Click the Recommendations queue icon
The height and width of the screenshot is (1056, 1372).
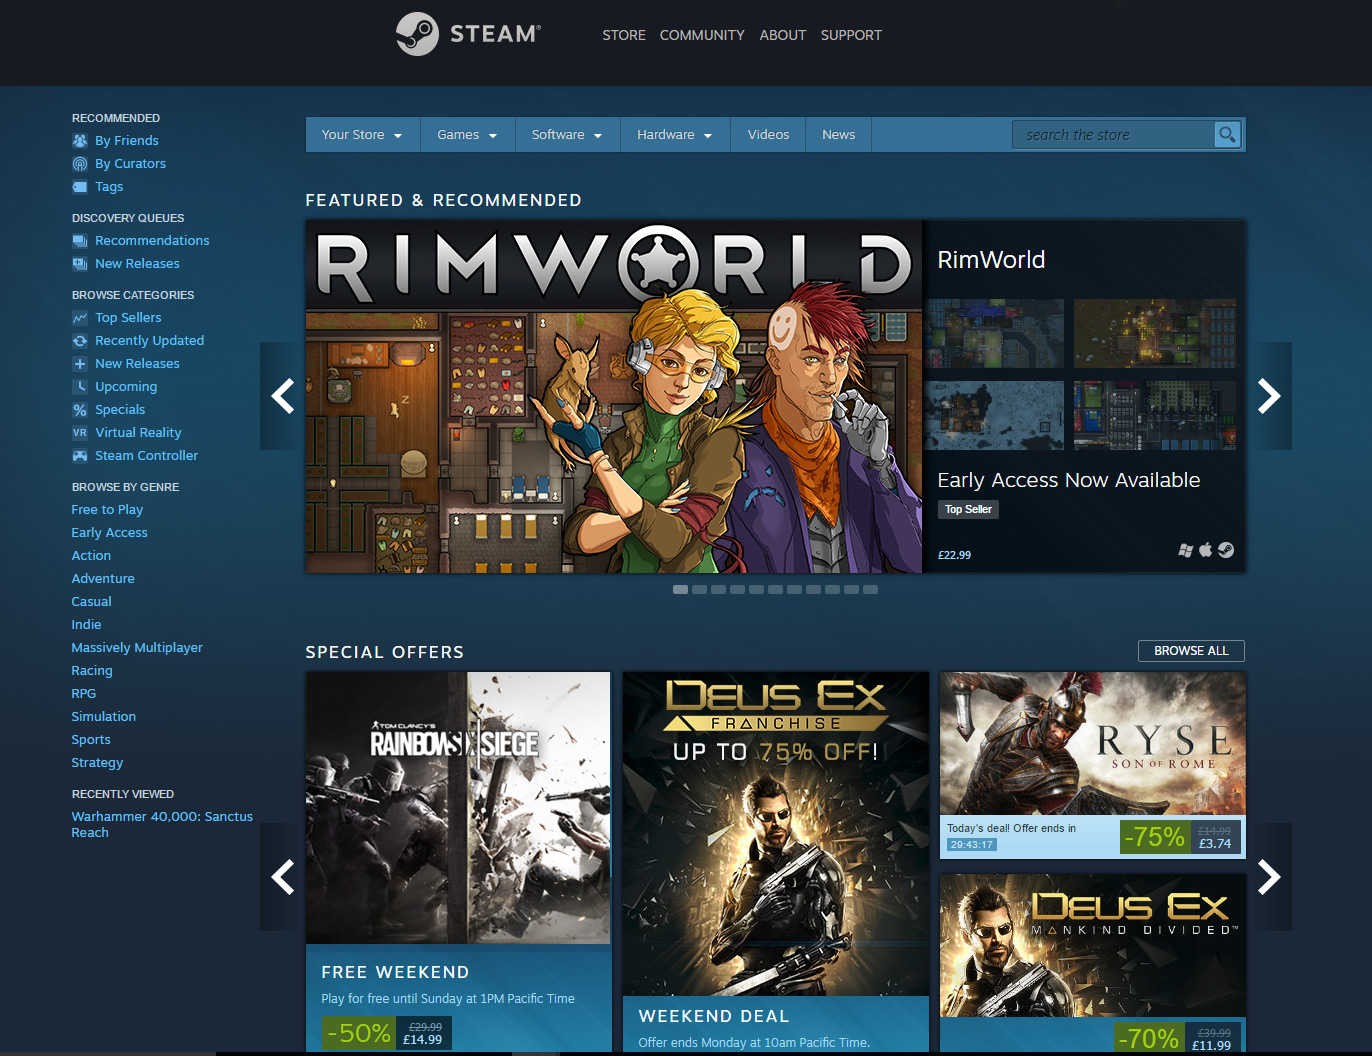click(x=80, y=241)
